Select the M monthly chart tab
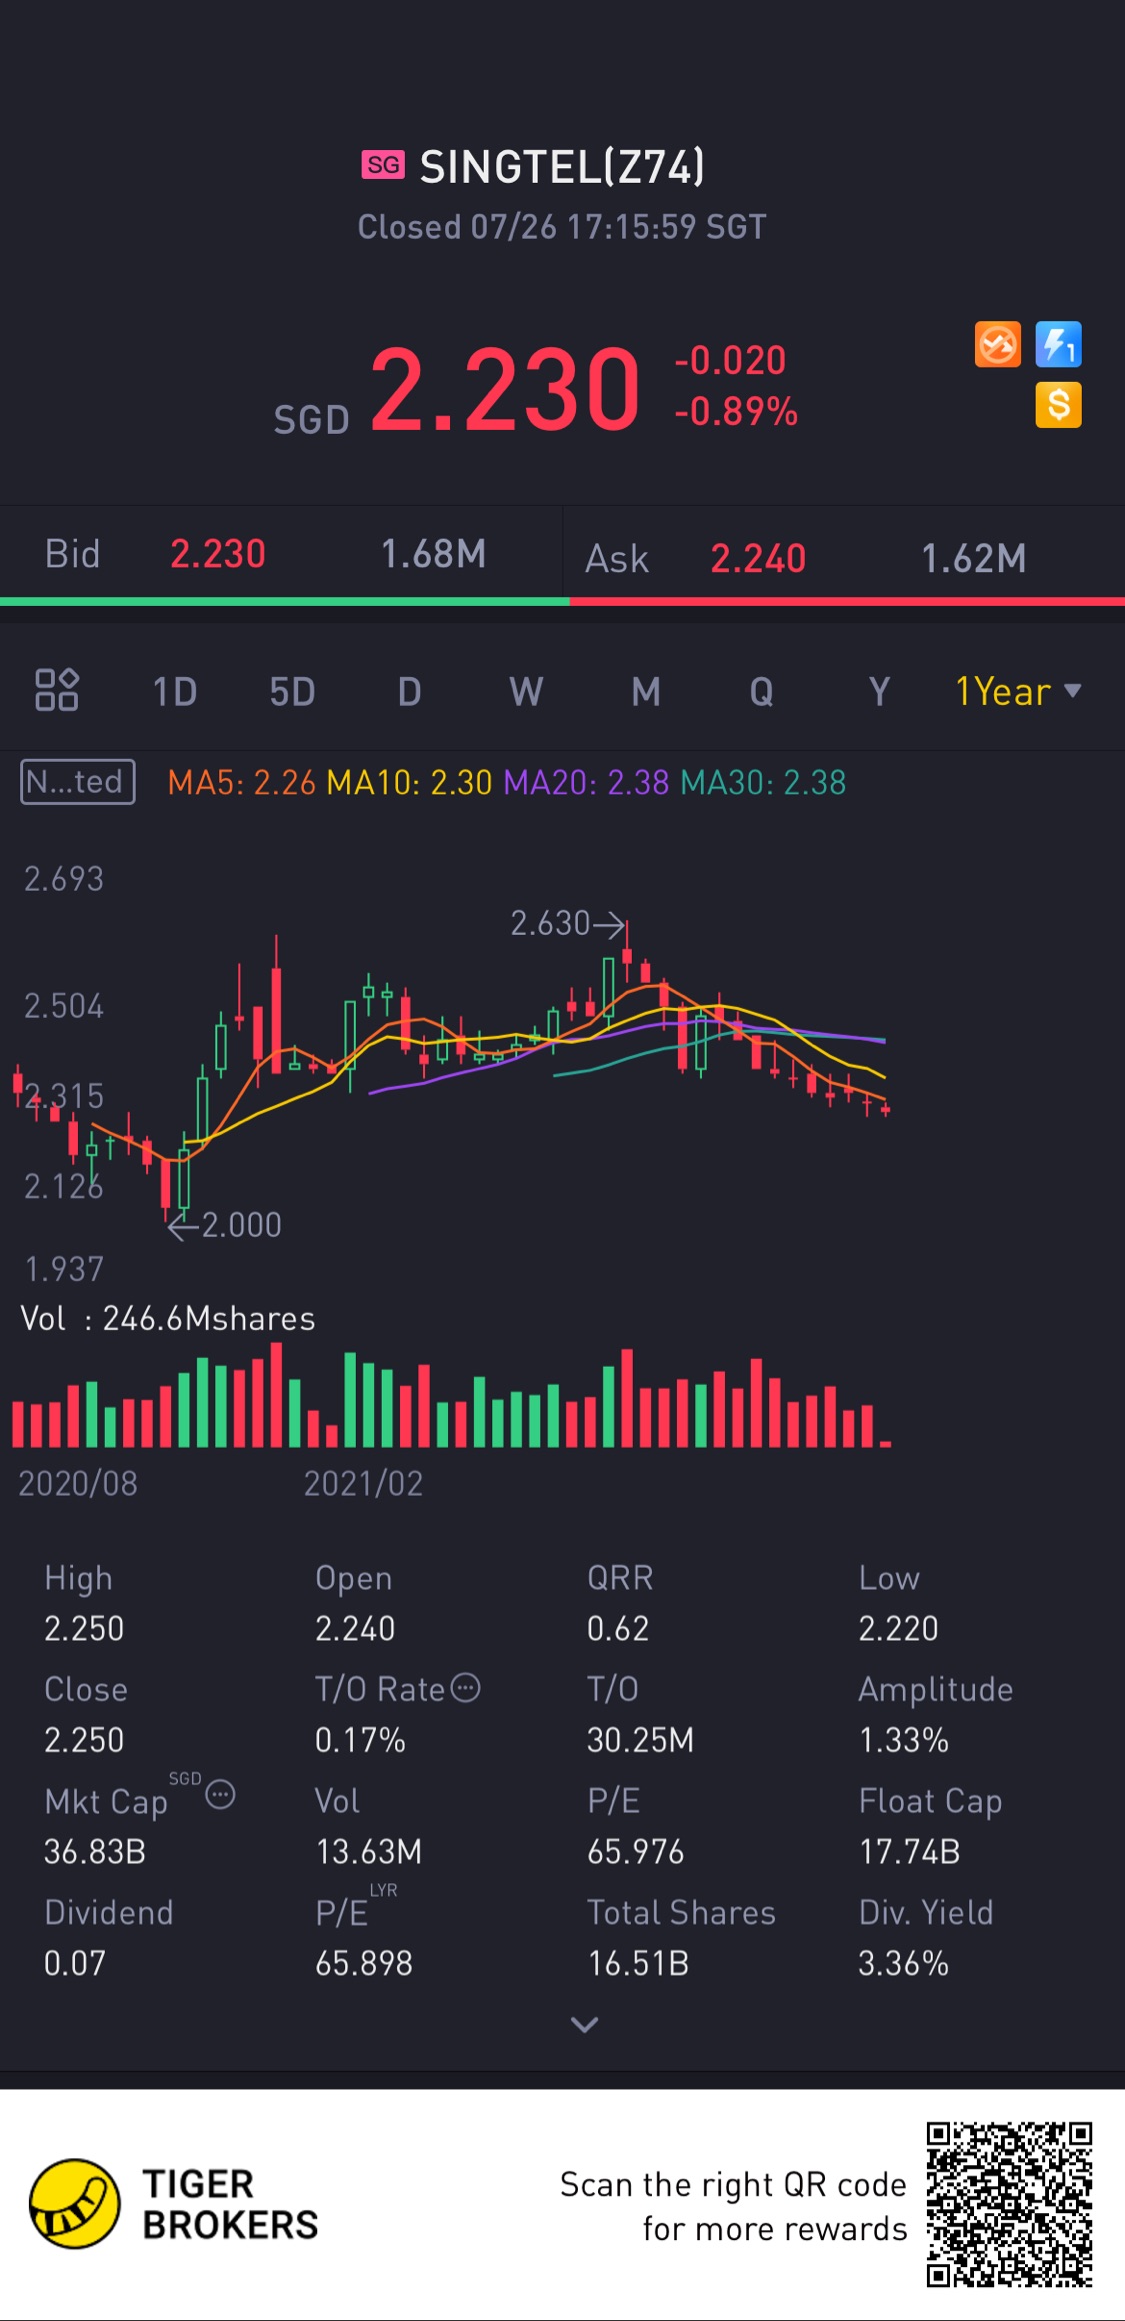The height and width of the screenshot is (2321, 1125). (x=646, y=691)
